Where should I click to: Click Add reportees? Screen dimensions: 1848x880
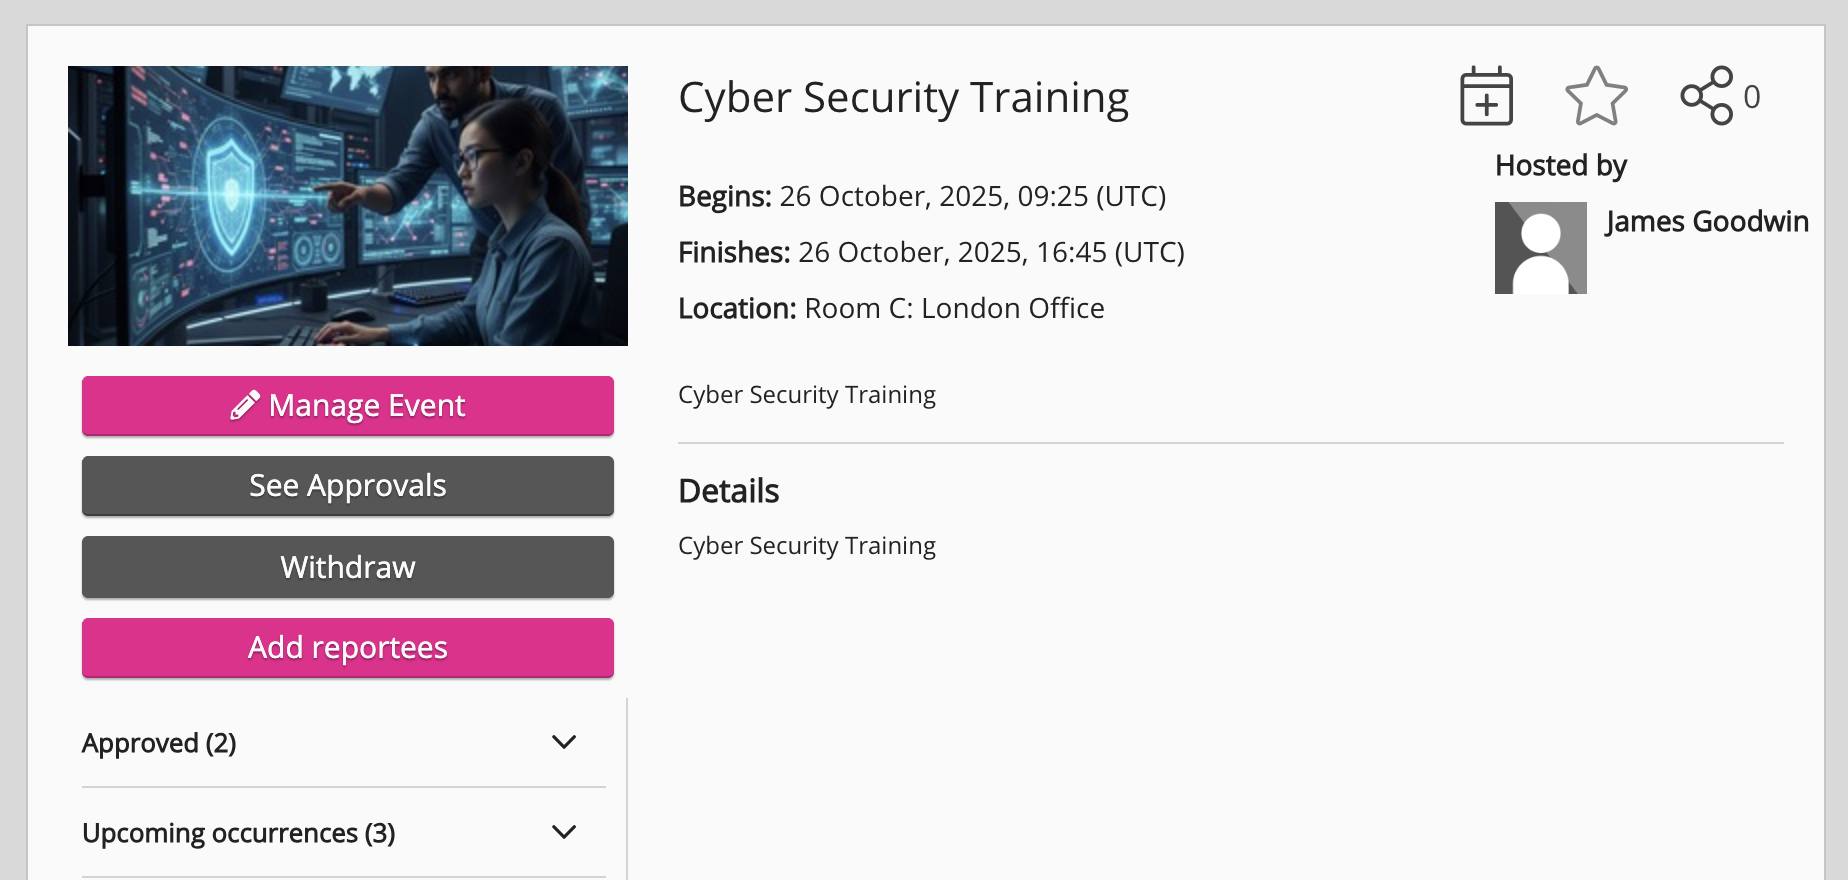pos(347,647)
